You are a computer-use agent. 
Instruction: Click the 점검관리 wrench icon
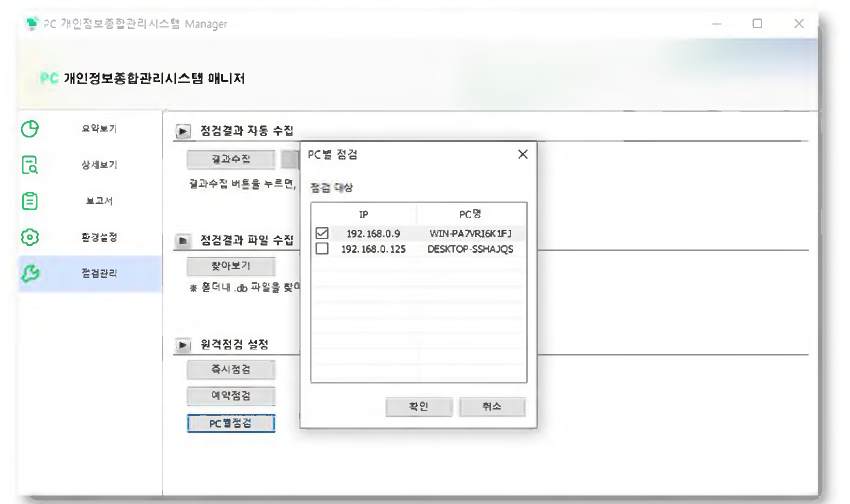[x=30, y=274]
